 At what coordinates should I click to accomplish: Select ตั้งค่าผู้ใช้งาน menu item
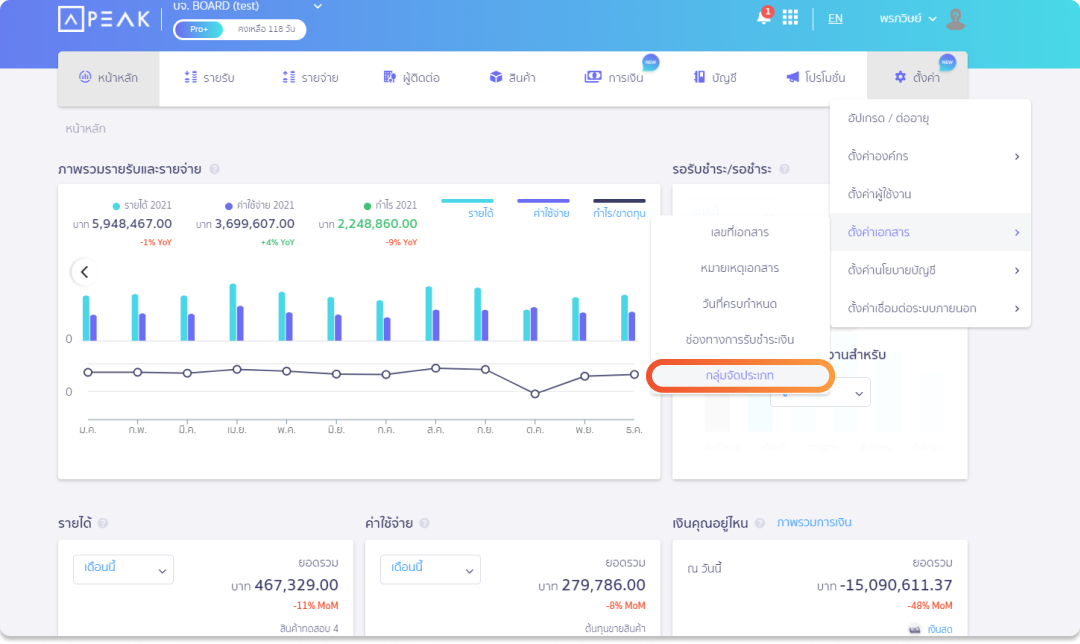coord(931,194)
